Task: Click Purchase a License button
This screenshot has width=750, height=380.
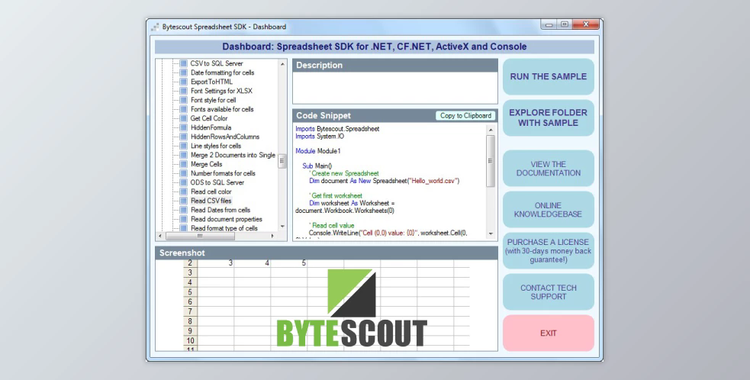Action: [548, 251]
